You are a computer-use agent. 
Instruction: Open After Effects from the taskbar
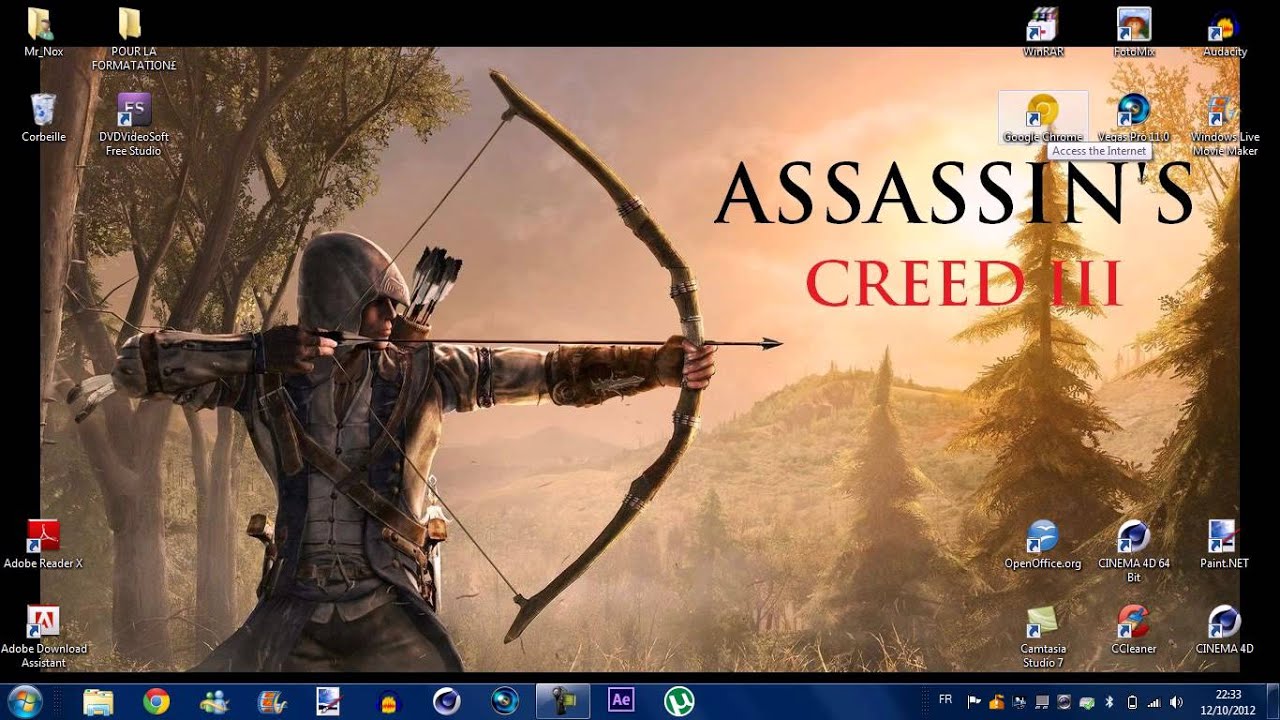[x=621, y=700]
